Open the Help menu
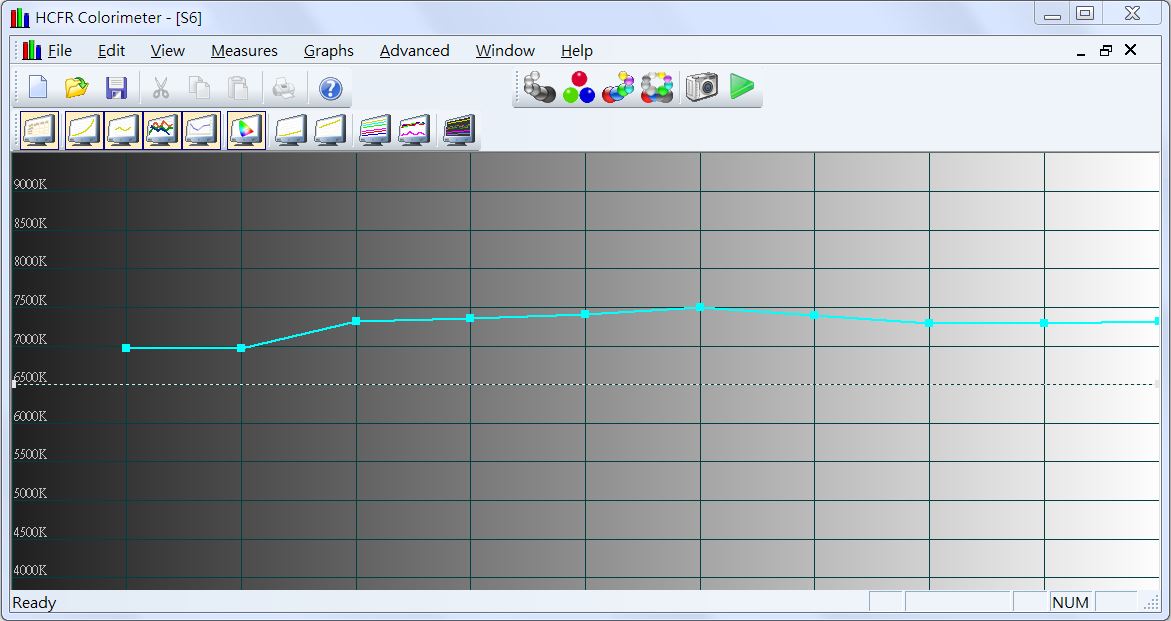 tap(577, 51)
